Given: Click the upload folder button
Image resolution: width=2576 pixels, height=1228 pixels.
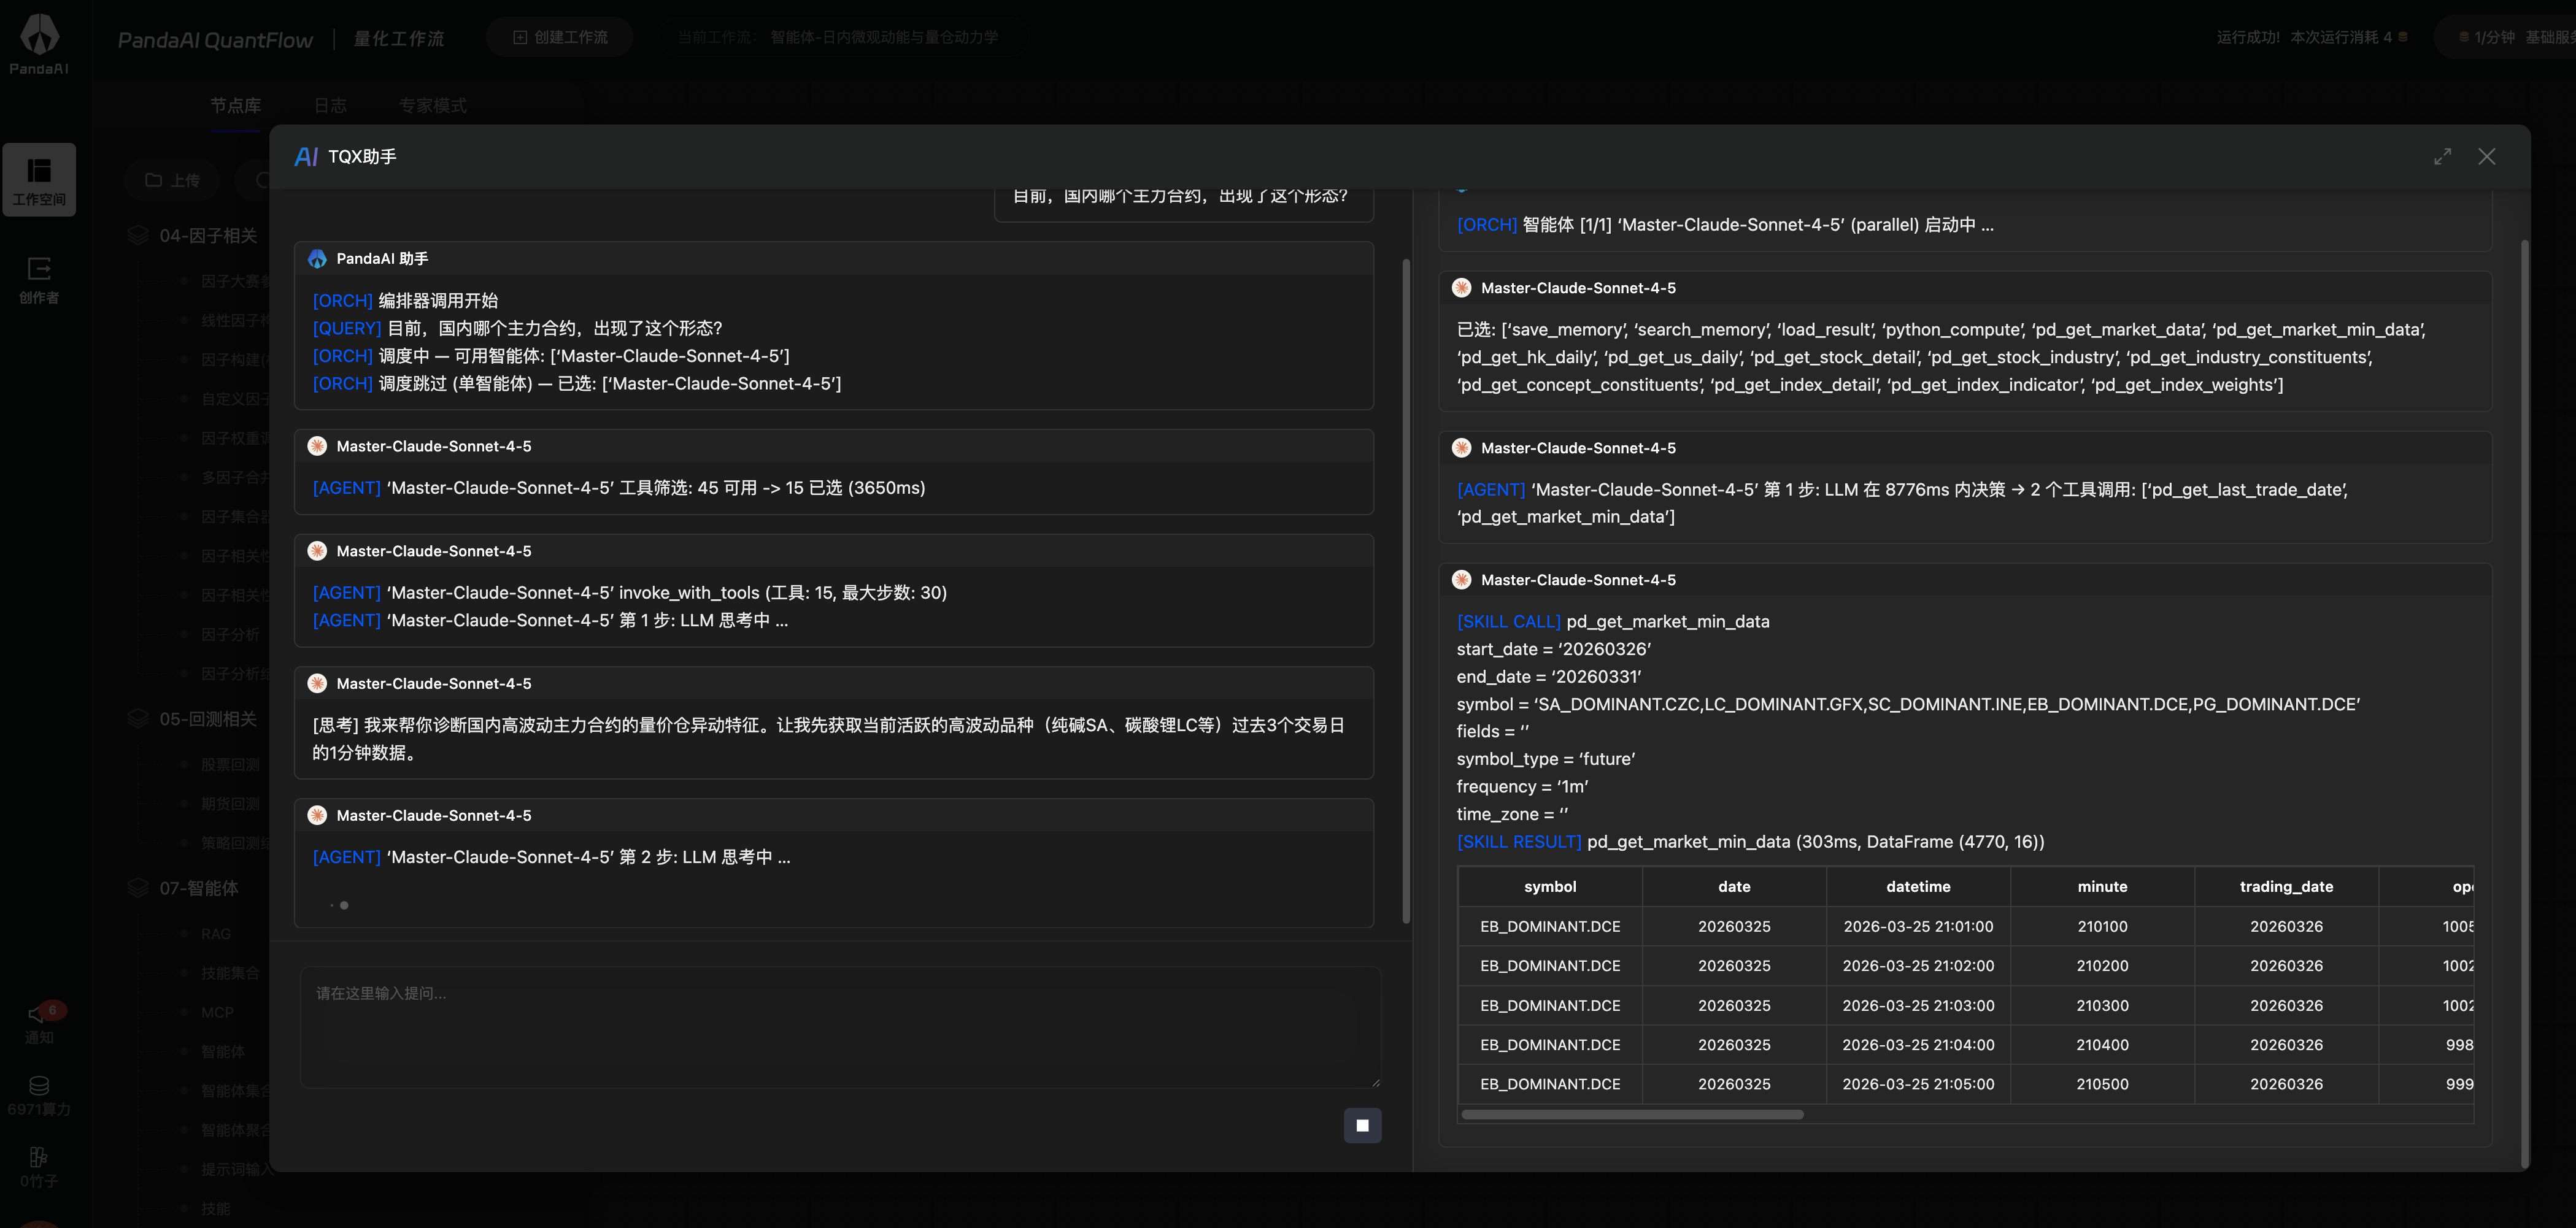Looking at the screenshot, I should coord(172,180).
